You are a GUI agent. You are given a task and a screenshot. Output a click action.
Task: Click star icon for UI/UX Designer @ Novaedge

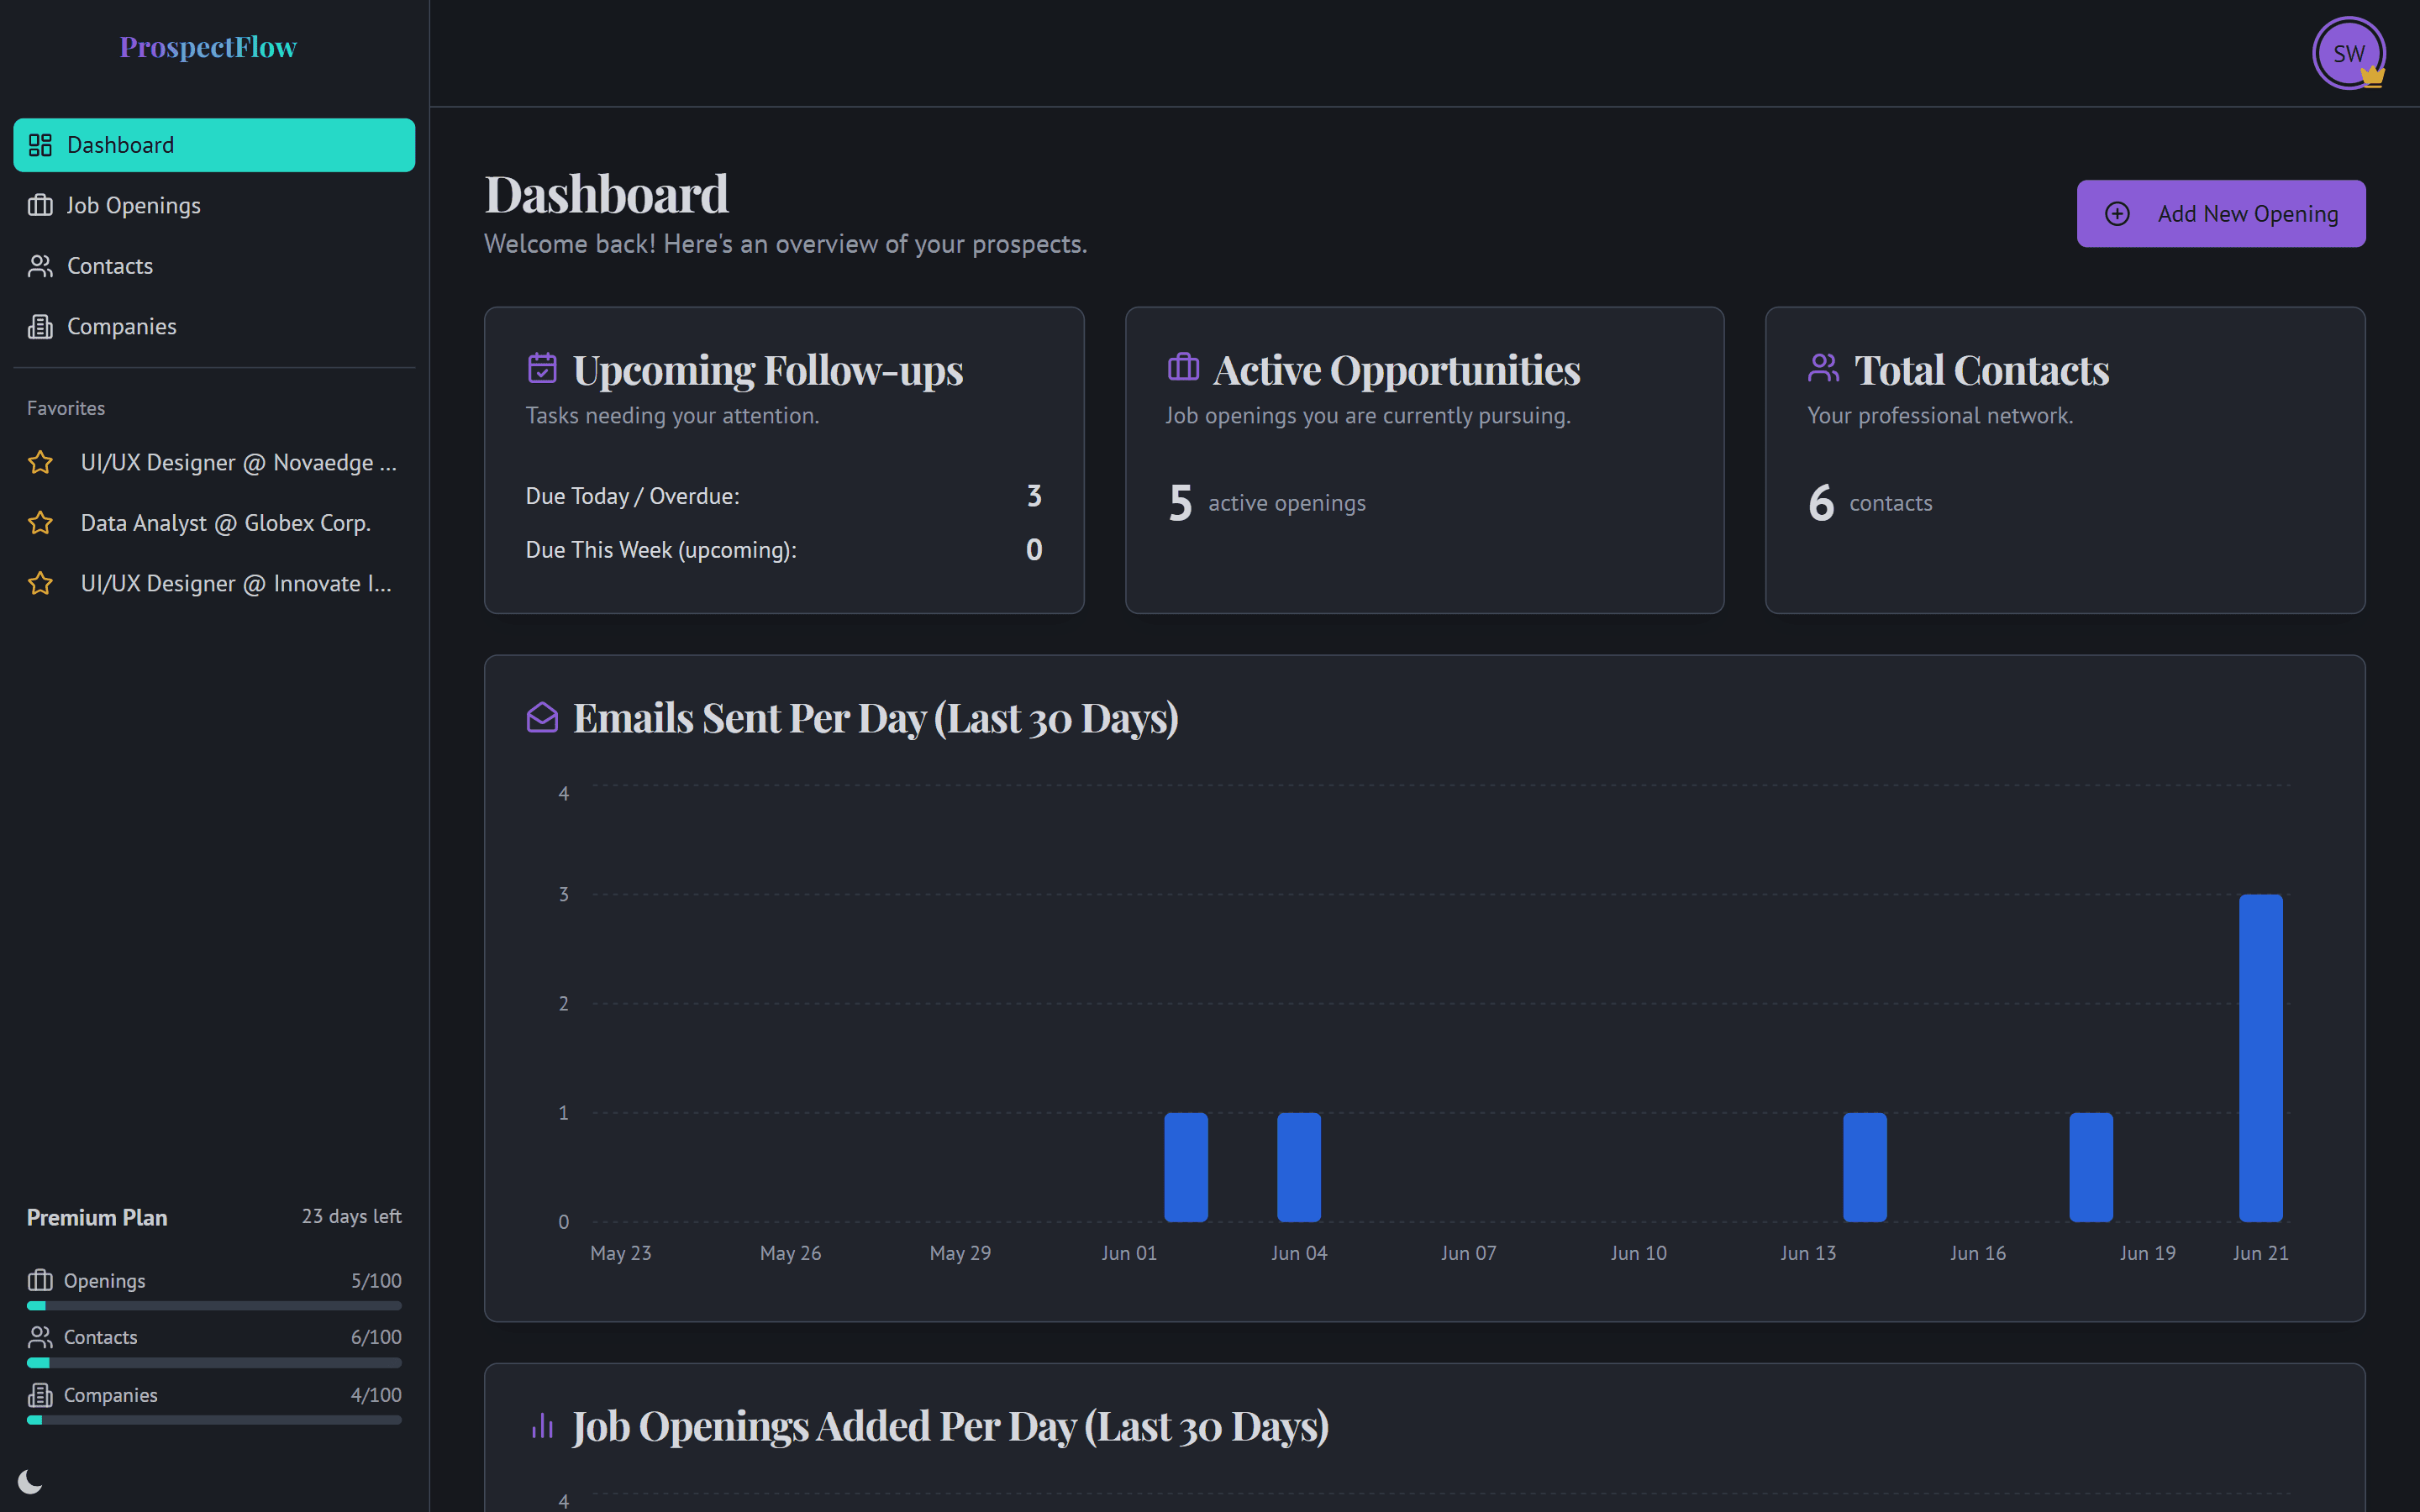click(40, 462)
